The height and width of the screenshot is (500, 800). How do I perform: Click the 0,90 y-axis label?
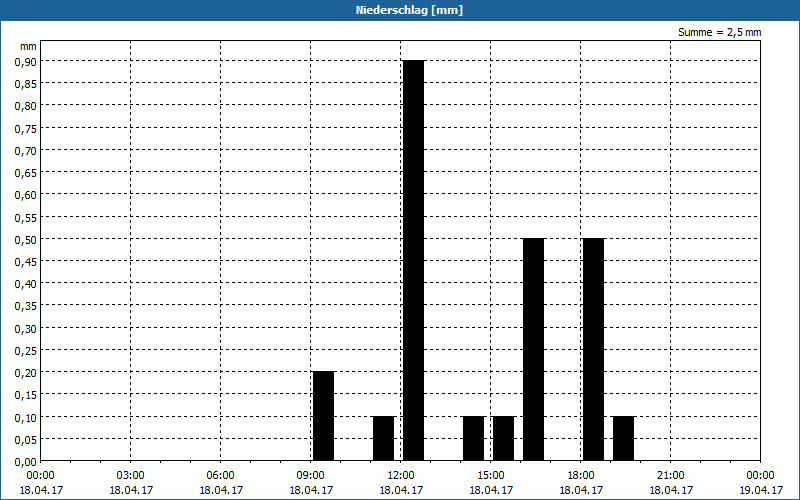[x=26, y=61]
